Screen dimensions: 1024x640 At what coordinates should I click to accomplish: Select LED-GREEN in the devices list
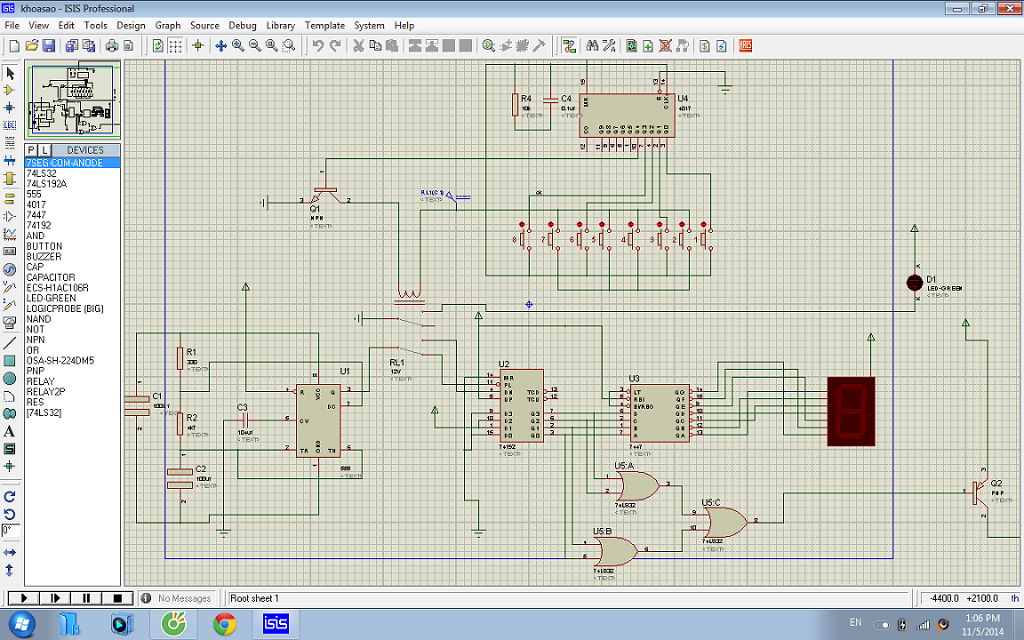pyautogui.click(x=50, y=298)
